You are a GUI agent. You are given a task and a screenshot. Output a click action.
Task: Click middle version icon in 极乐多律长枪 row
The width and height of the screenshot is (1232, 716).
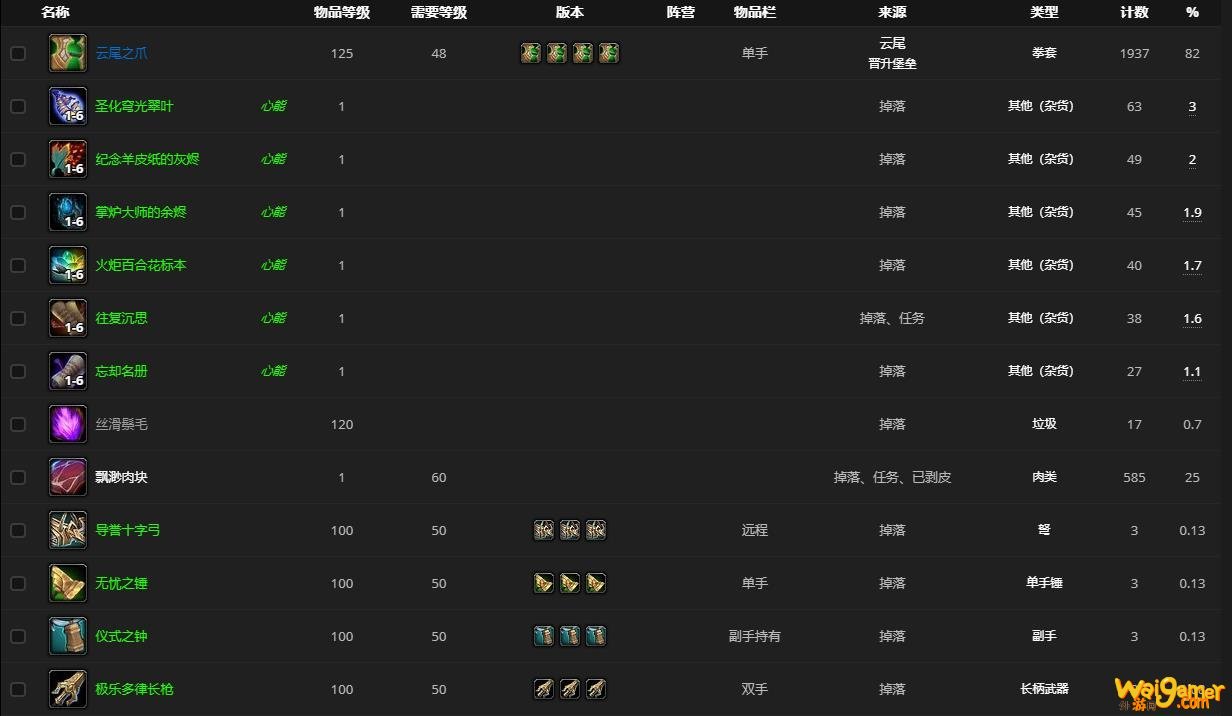pos(570,689)
